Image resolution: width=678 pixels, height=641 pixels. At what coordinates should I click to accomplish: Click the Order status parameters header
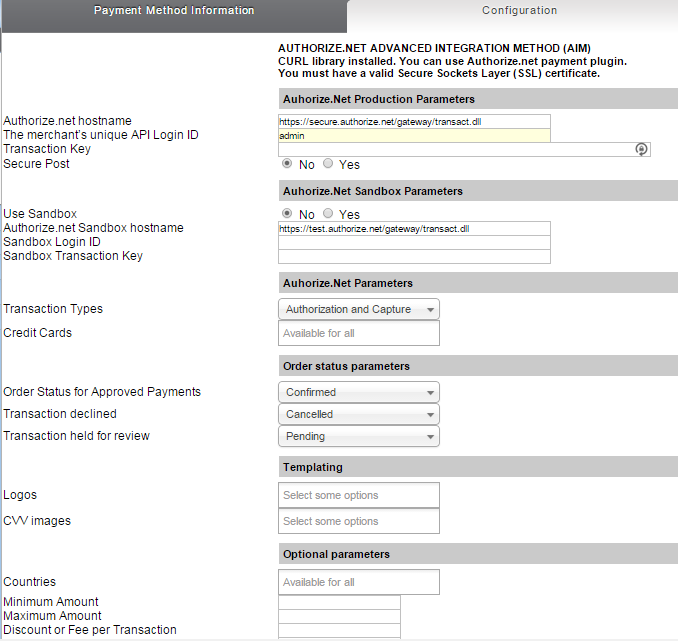478,366
